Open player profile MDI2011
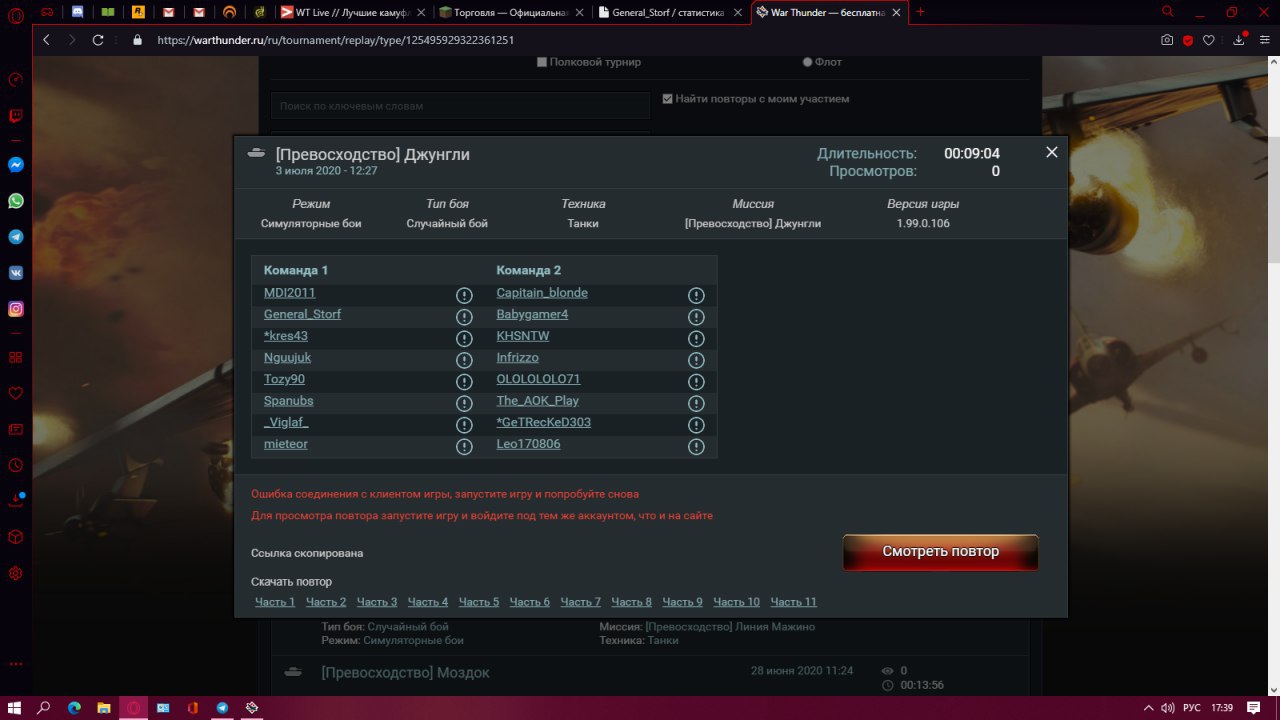Screen dimensions: 1280x720 coord(289,293)
